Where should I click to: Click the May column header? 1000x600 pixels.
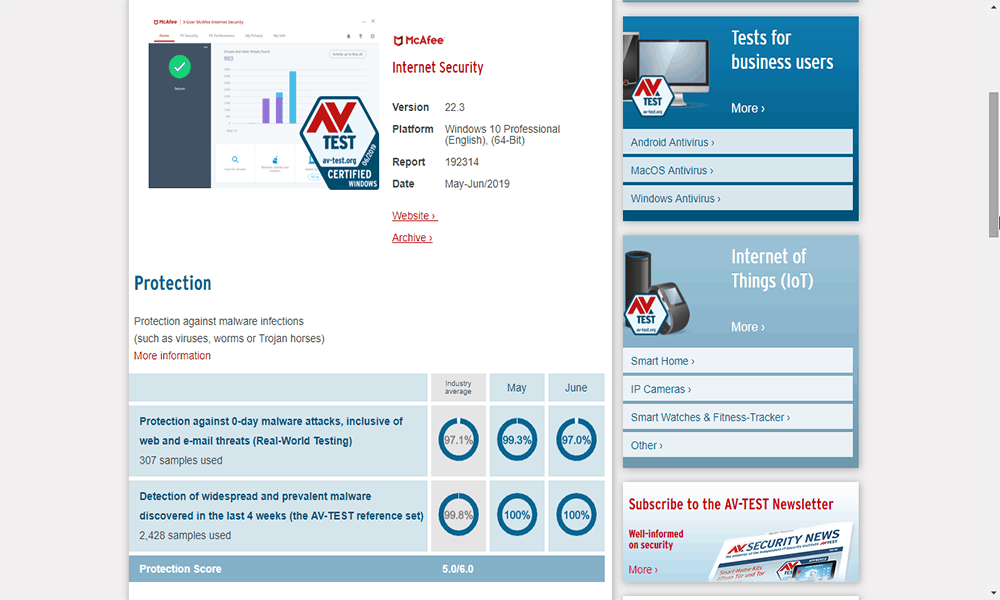tap(517, 388)
